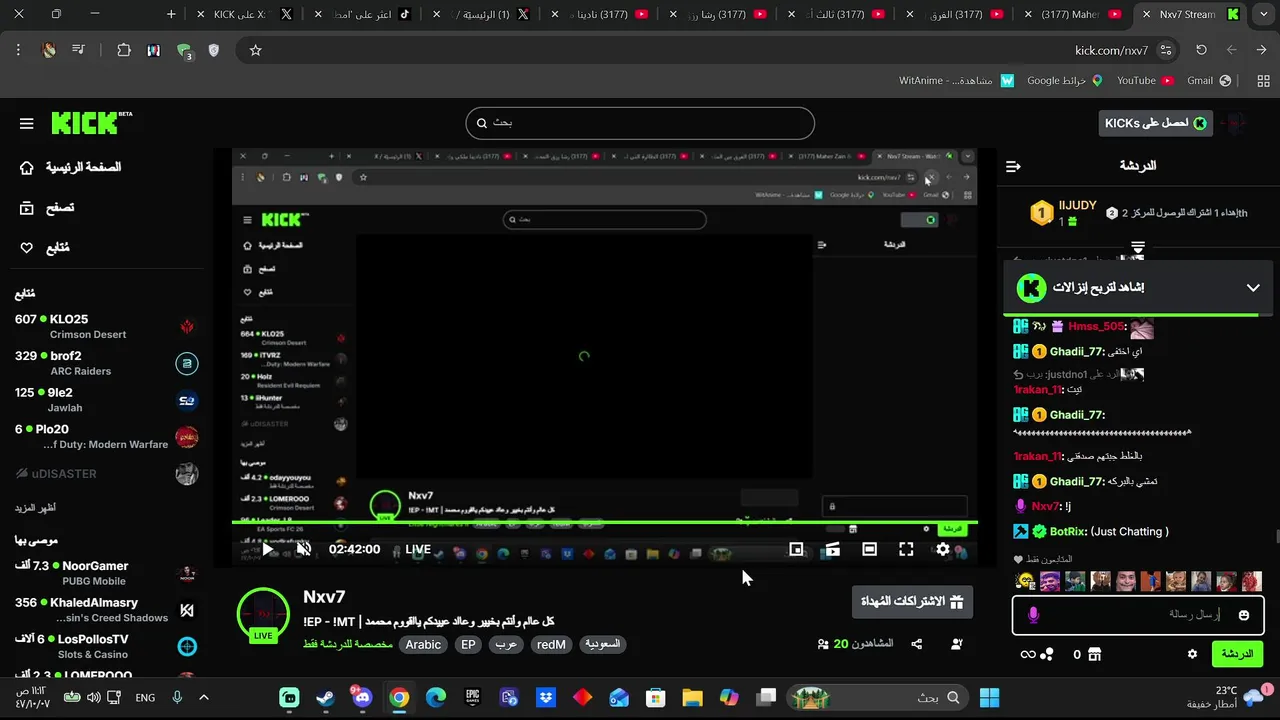Click the Arabic tag
1280x720 pixels.
pos(423,645)
